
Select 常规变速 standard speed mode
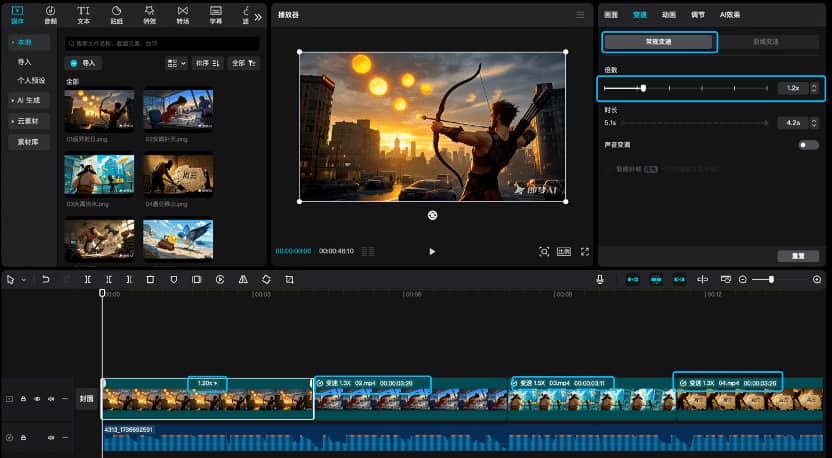coord(658,42)
